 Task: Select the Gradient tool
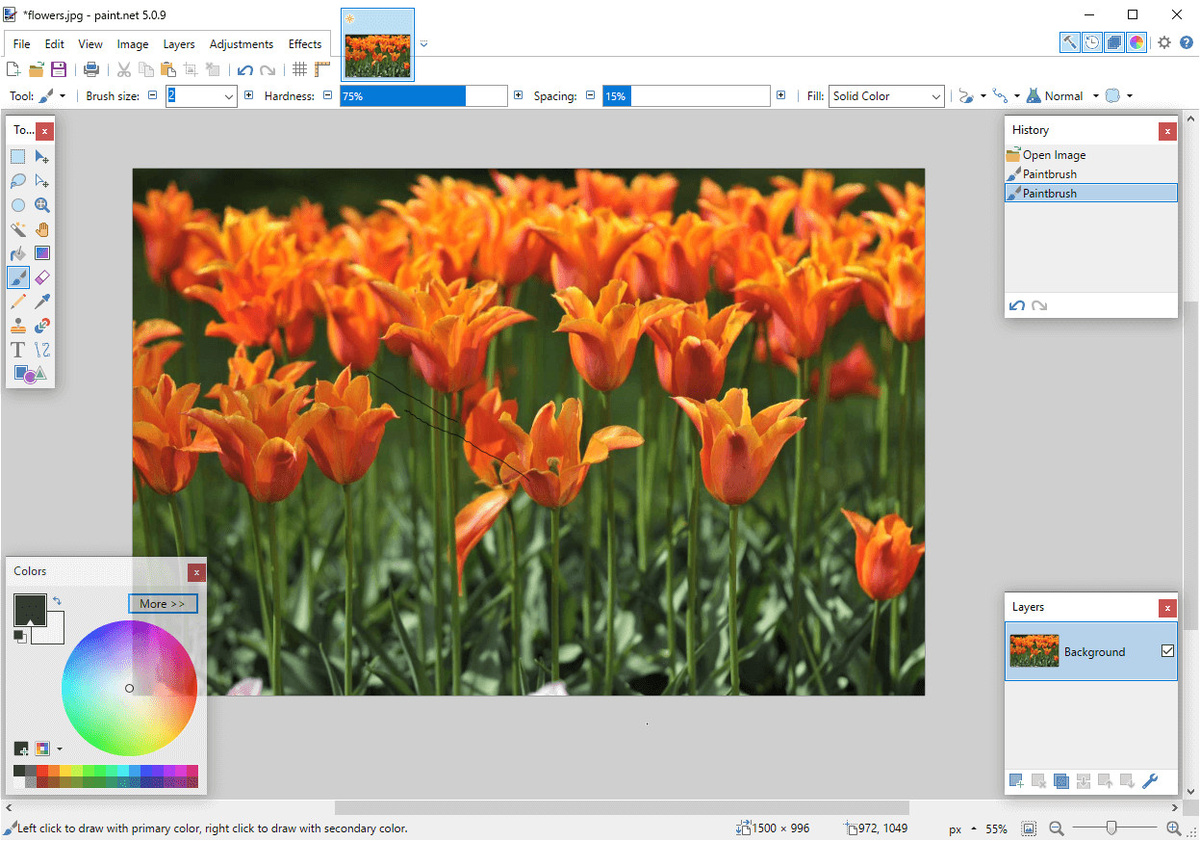(42, 253)
